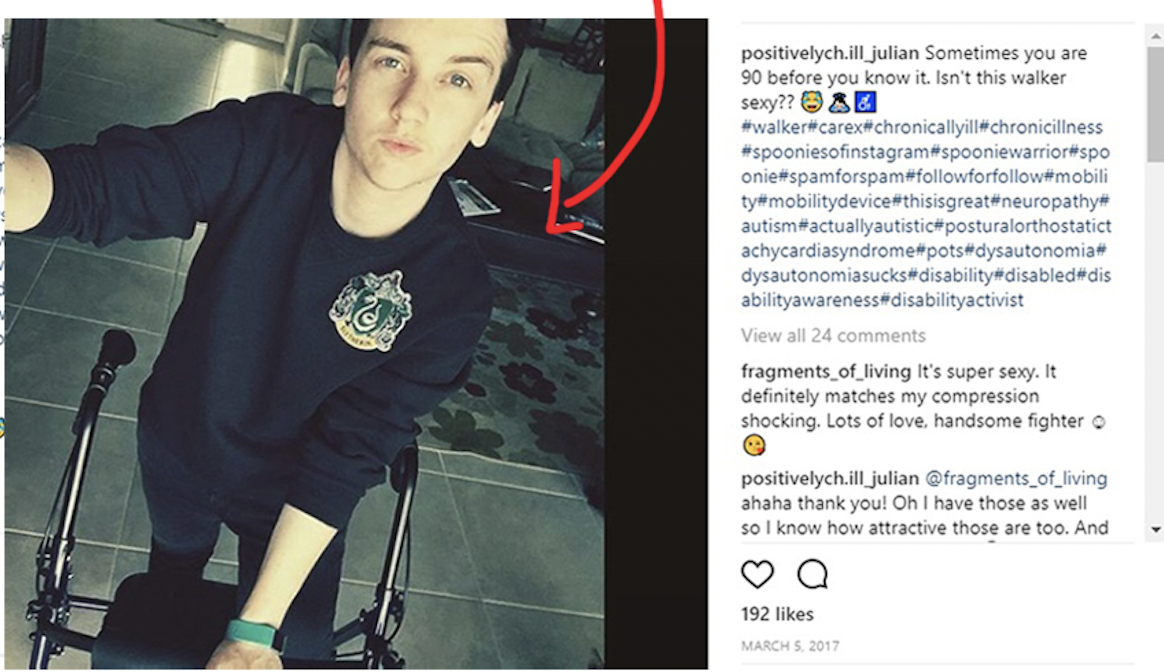This screenshot has width=1164, height=672.
Task: Open the March 5, 2017 timestamp
Action: click(790, 646)
